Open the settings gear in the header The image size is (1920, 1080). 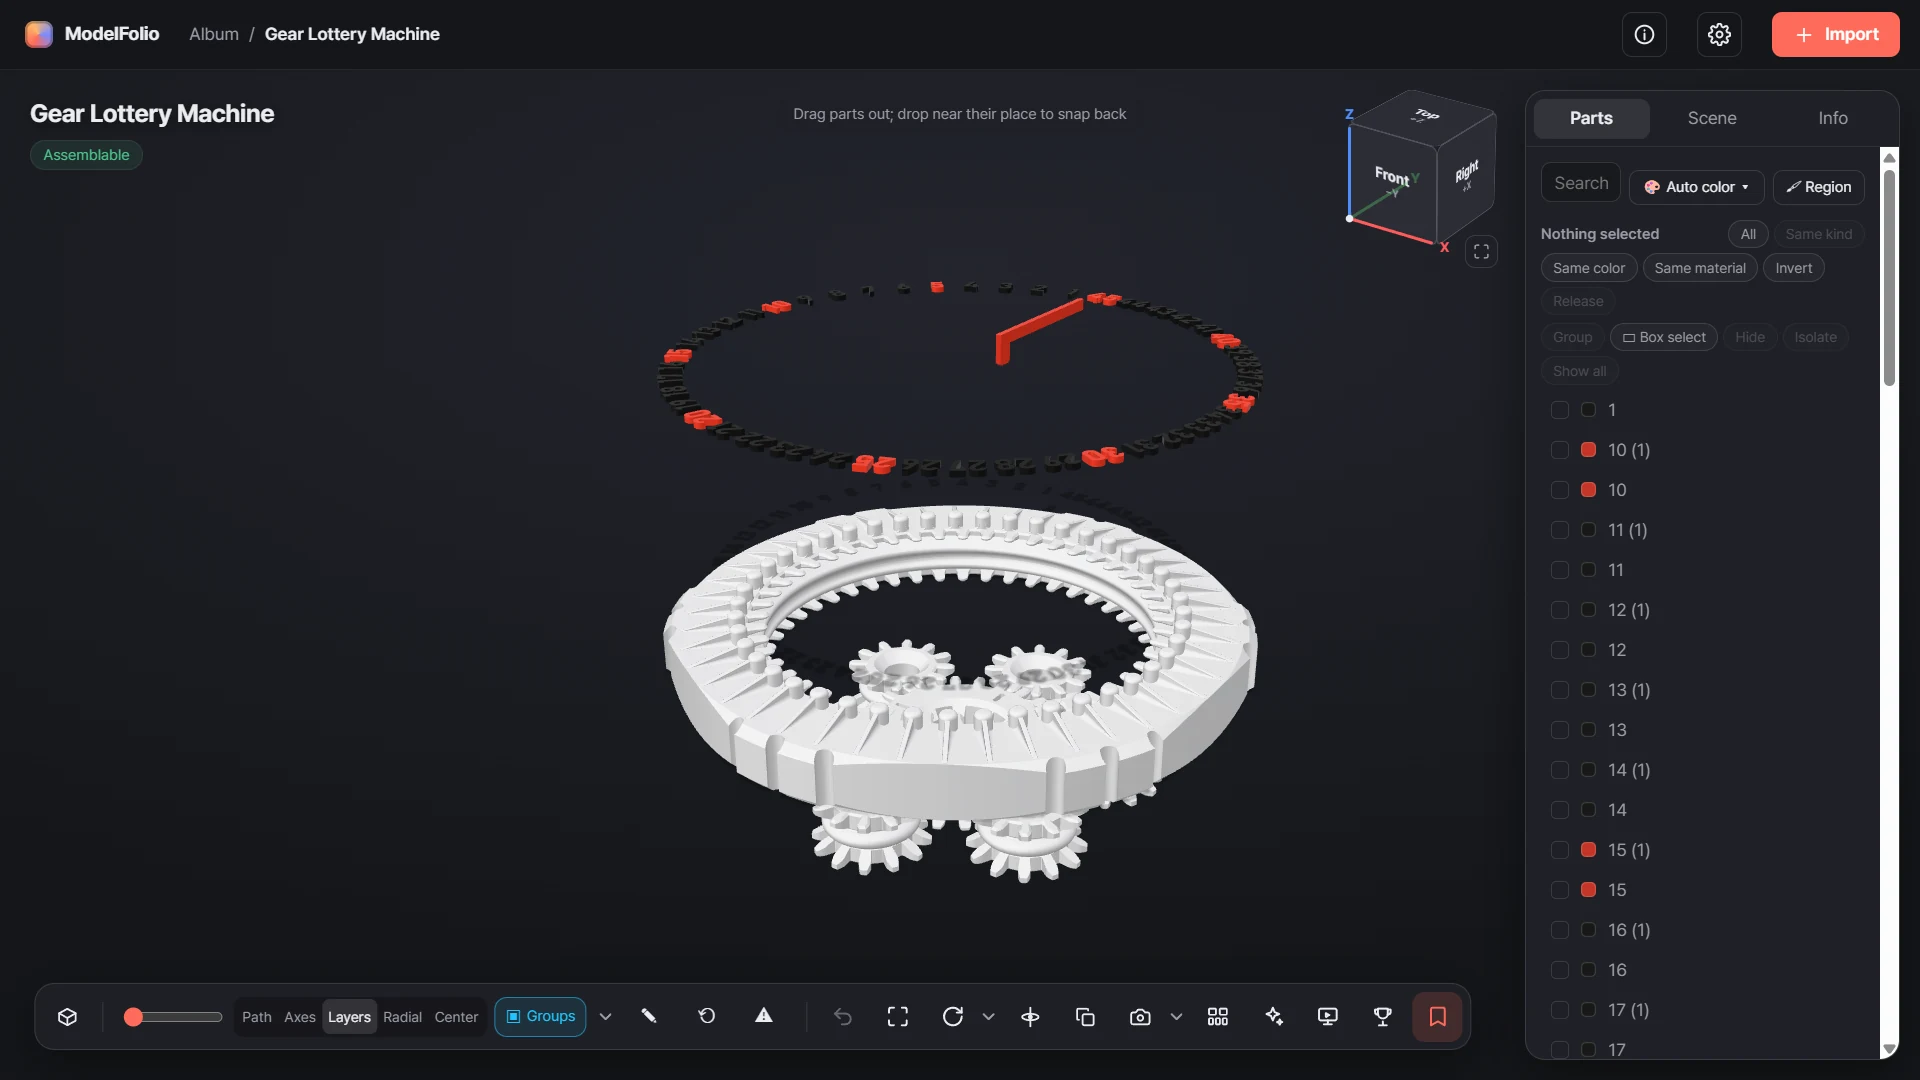click(x=1719, y=35)
